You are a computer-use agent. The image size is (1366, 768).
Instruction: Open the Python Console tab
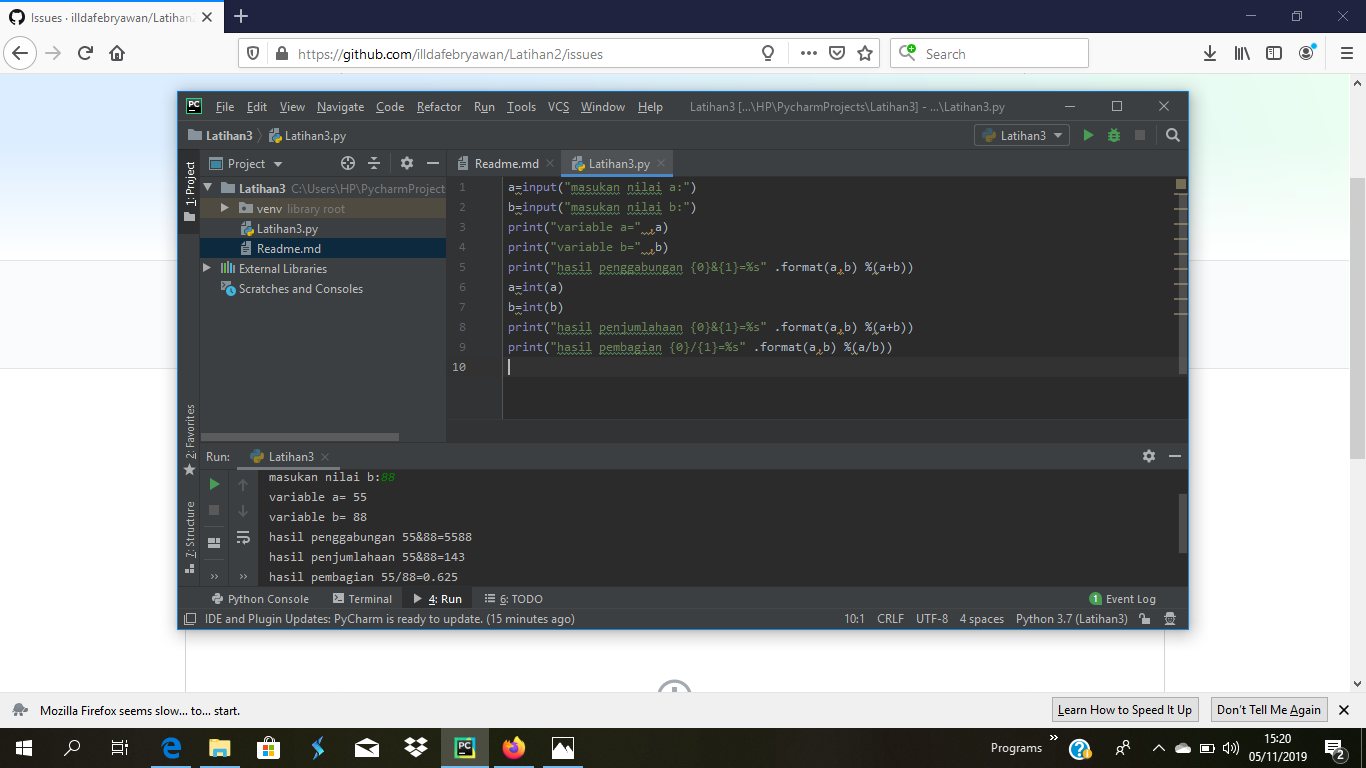(260, 599)
